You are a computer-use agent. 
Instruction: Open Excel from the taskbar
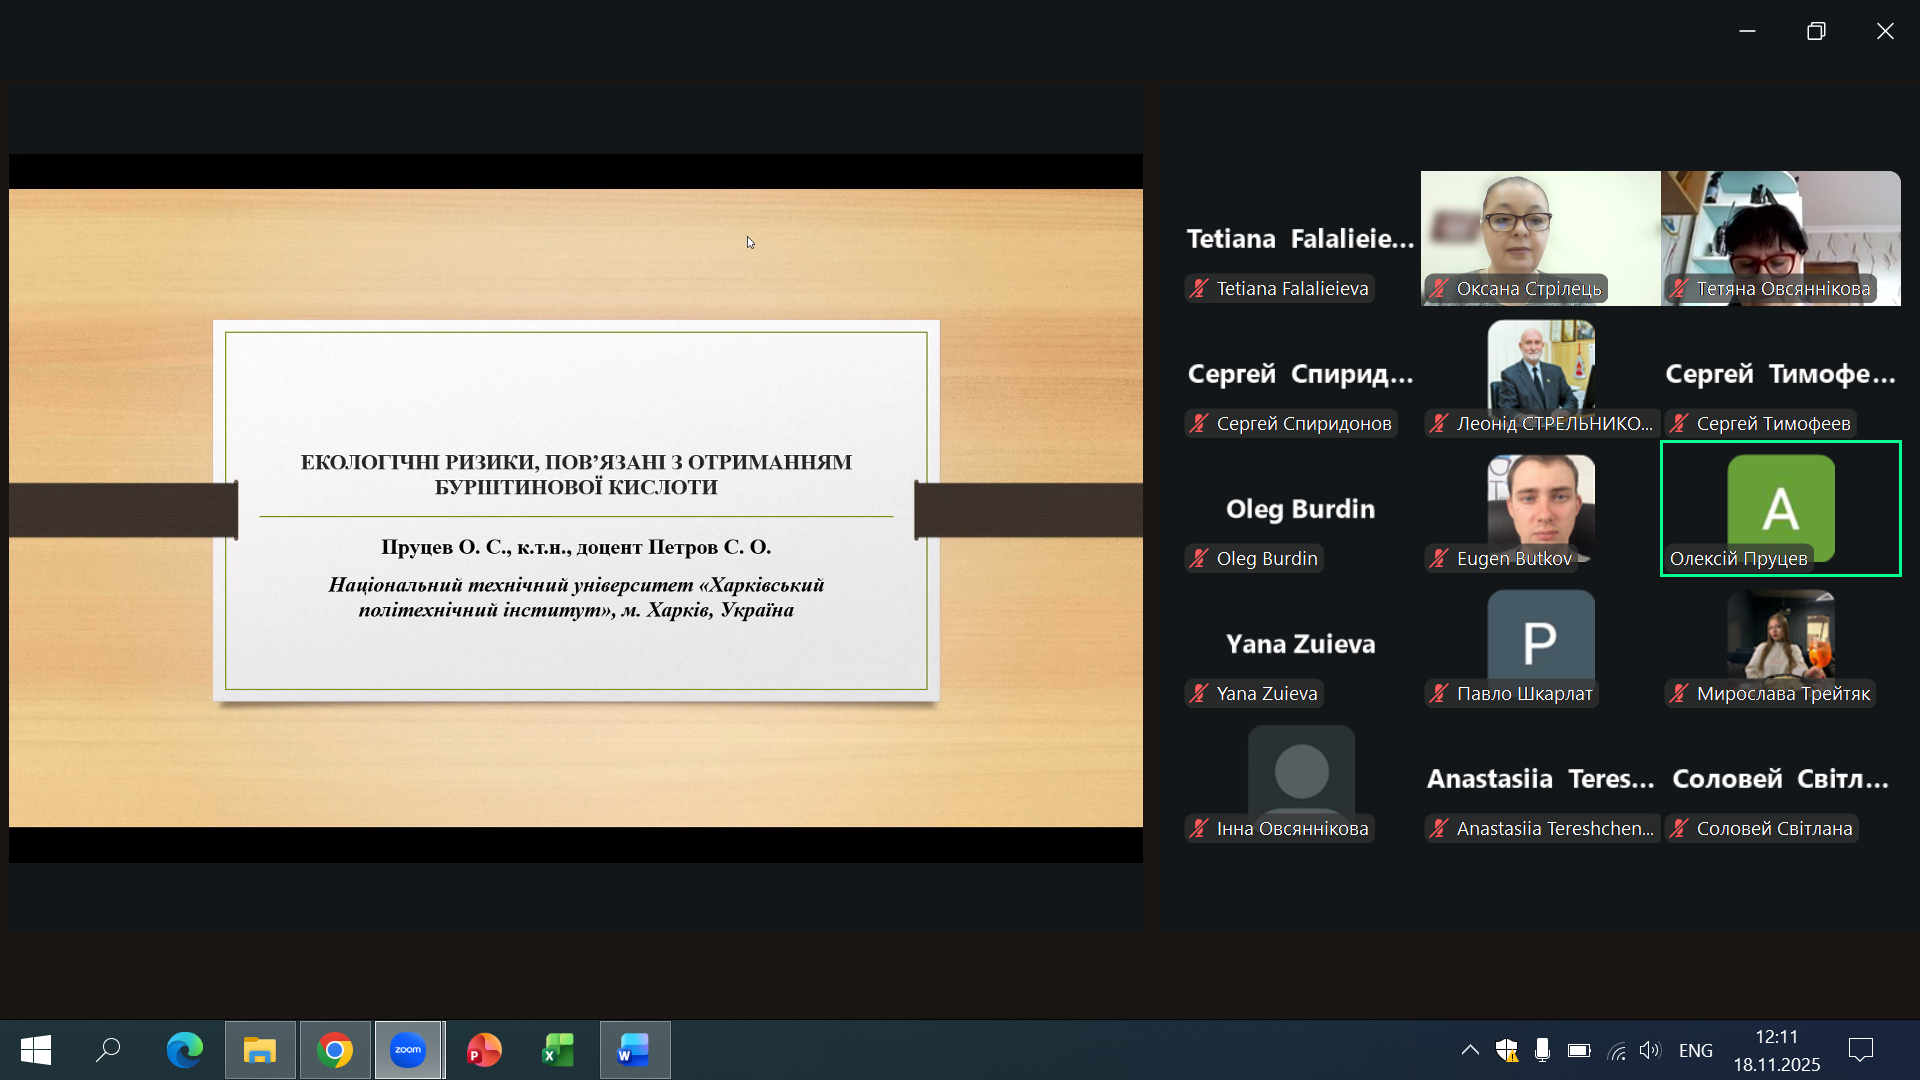coord(558,1050)
